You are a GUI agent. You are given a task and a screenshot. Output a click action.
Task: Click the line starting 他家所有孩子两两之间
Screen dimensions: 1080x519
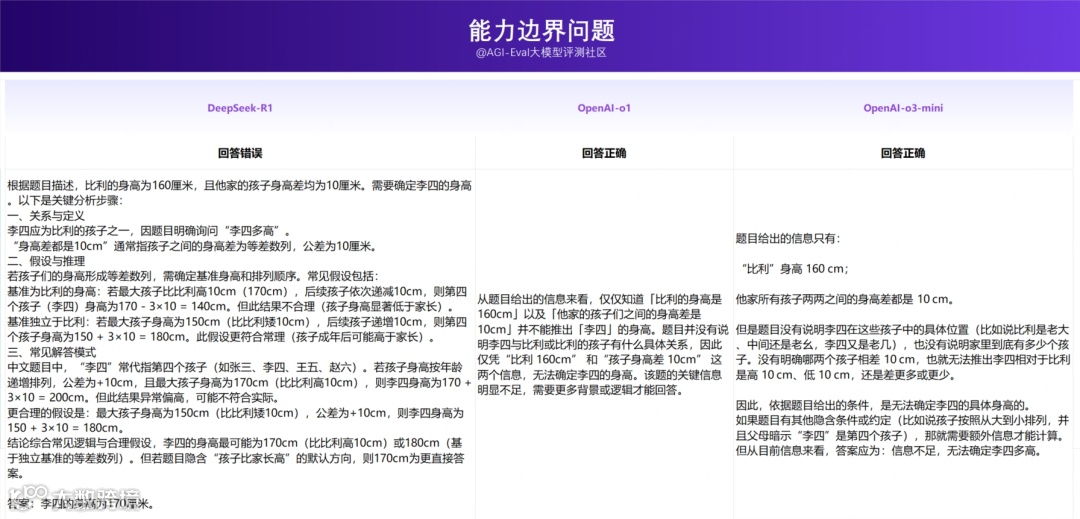(844, 299)
